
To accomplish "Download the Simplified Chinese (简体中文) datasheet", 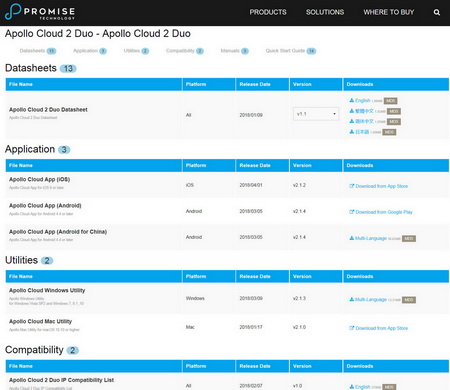I will click(364, 121).
